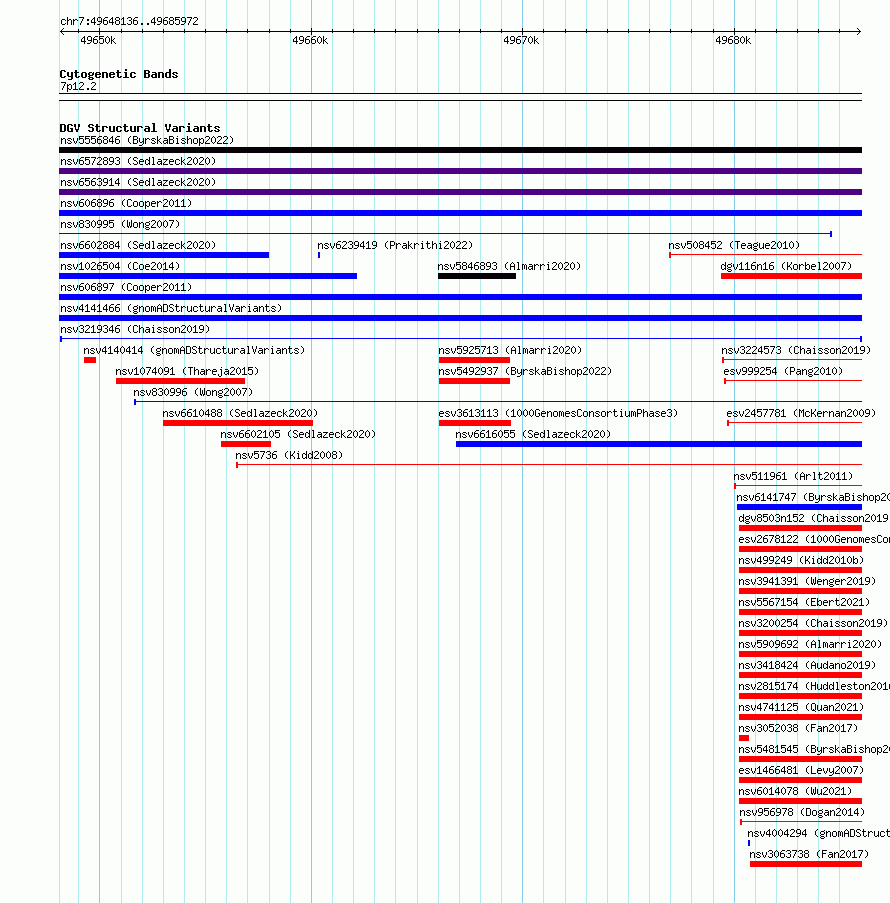The image size is (890, 903).
Task: Open nsv5925713 (Almarri2020) label
Action: pyautogui.click(x=510, y=351)
